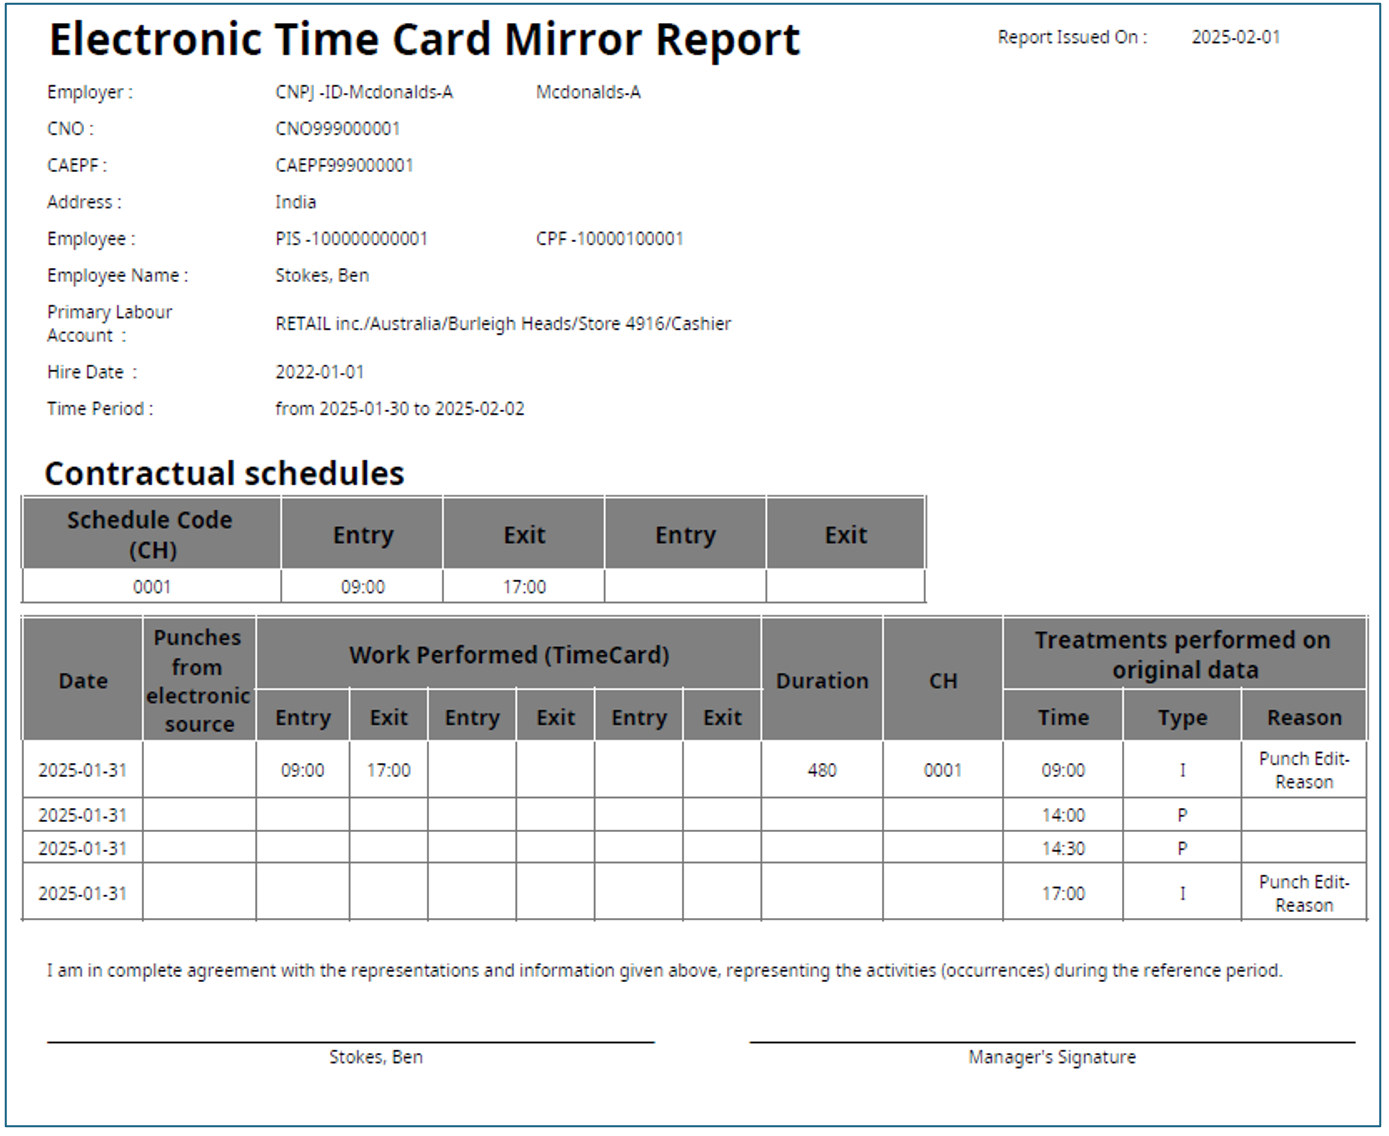Click the time period date range

[399, 409]
